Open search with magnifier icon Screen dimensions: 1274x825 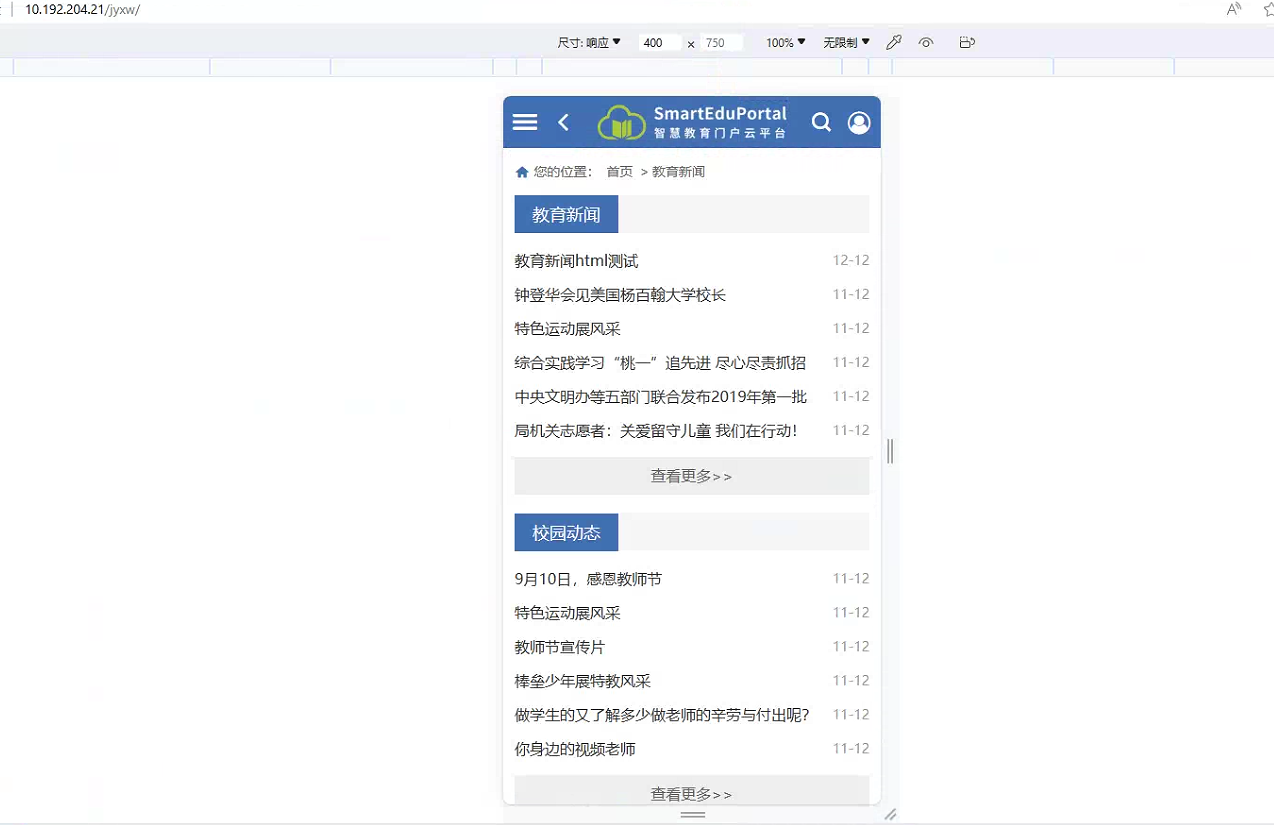821,122
